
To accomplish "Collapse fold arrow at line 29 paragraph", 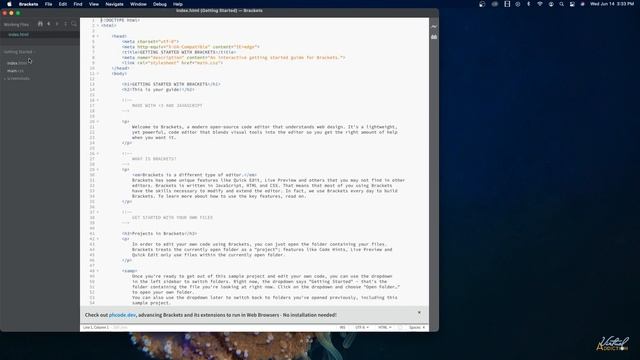I will [98, 169].
